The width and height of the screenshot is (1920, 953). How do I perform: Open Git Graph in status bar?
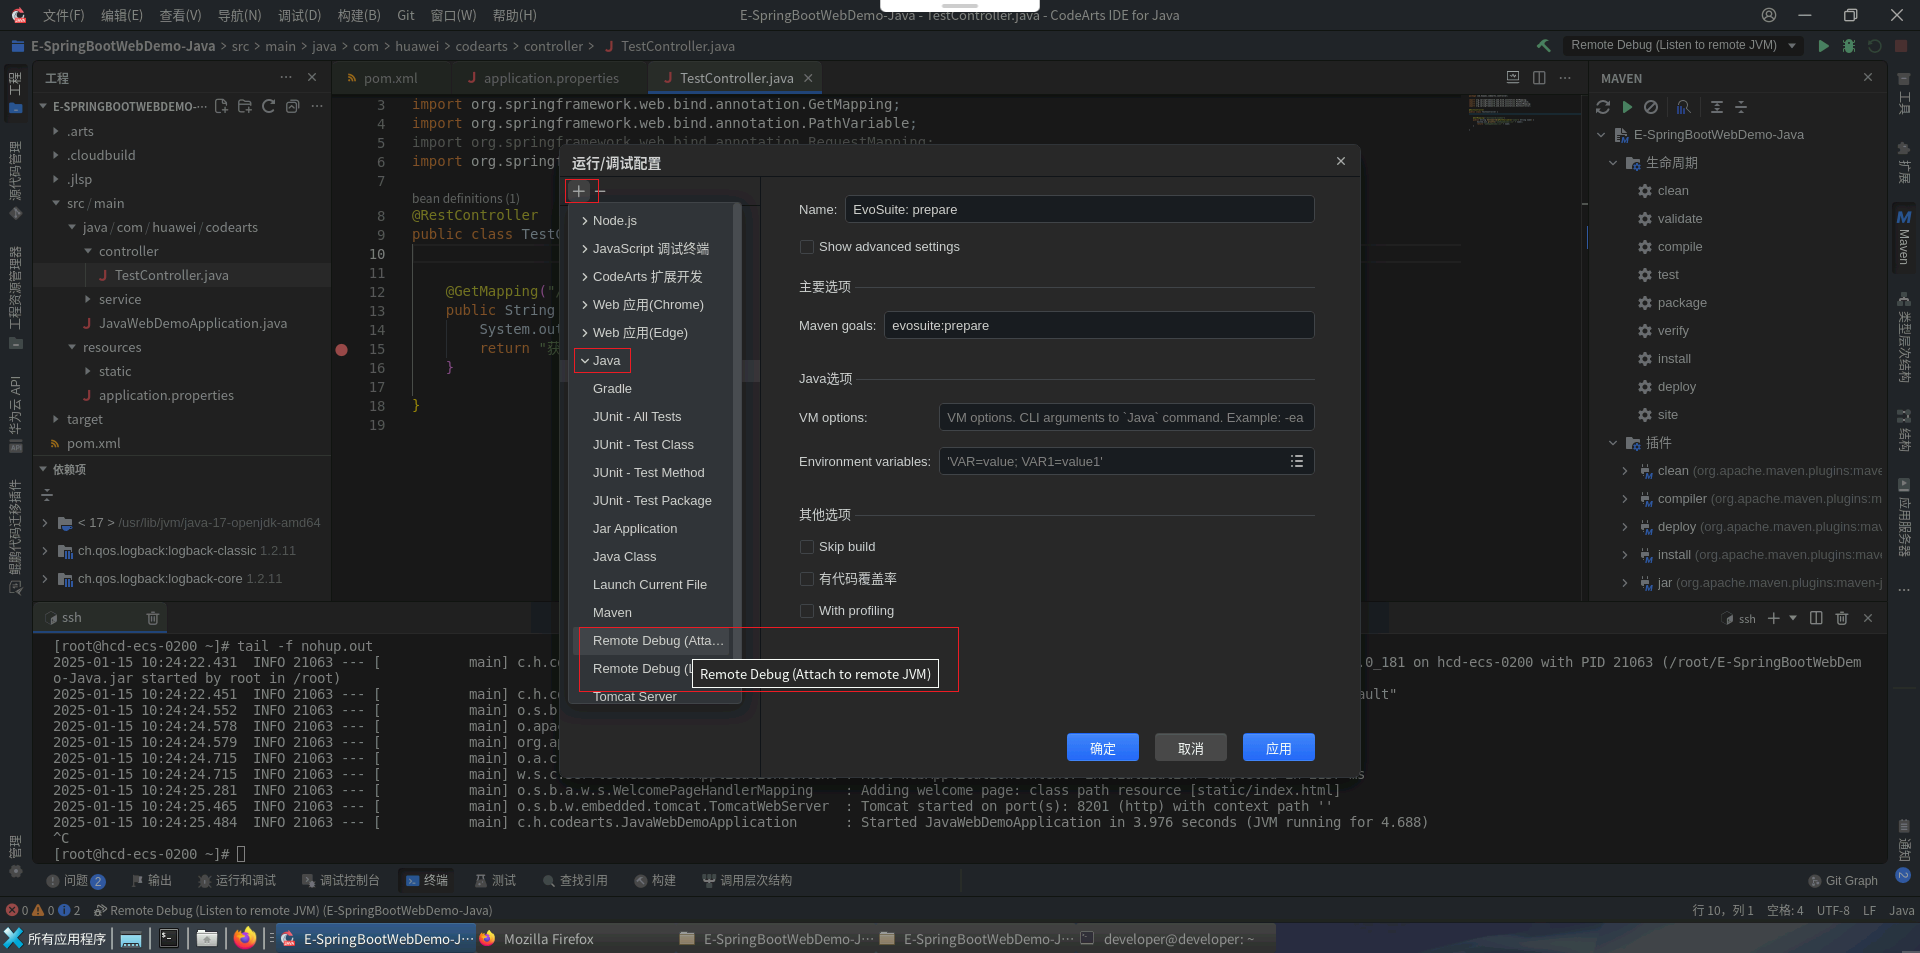(x=1843, y=881)
